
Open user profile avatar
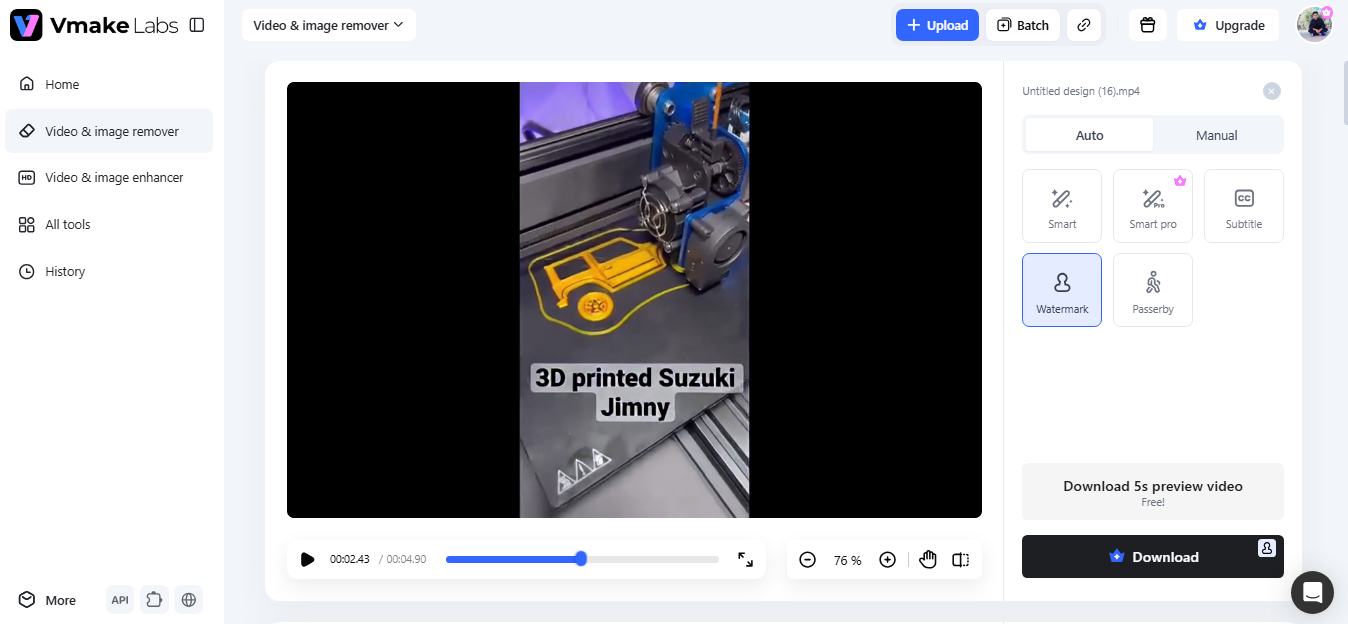coord(1314,25)
